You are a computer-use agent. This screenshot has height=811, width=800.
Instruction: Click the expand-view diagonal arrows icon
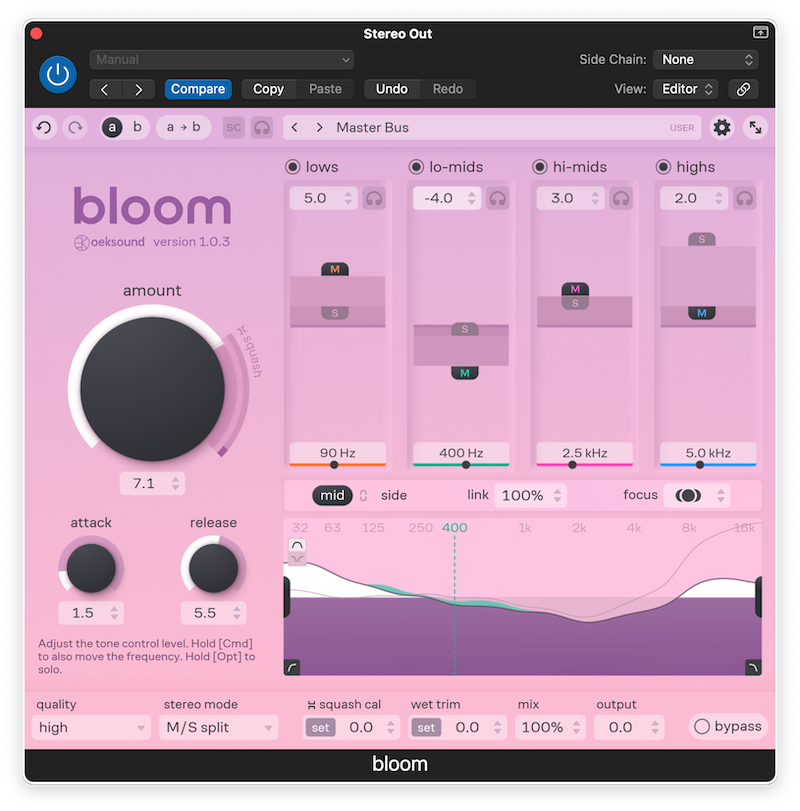[x=755, y=128]
